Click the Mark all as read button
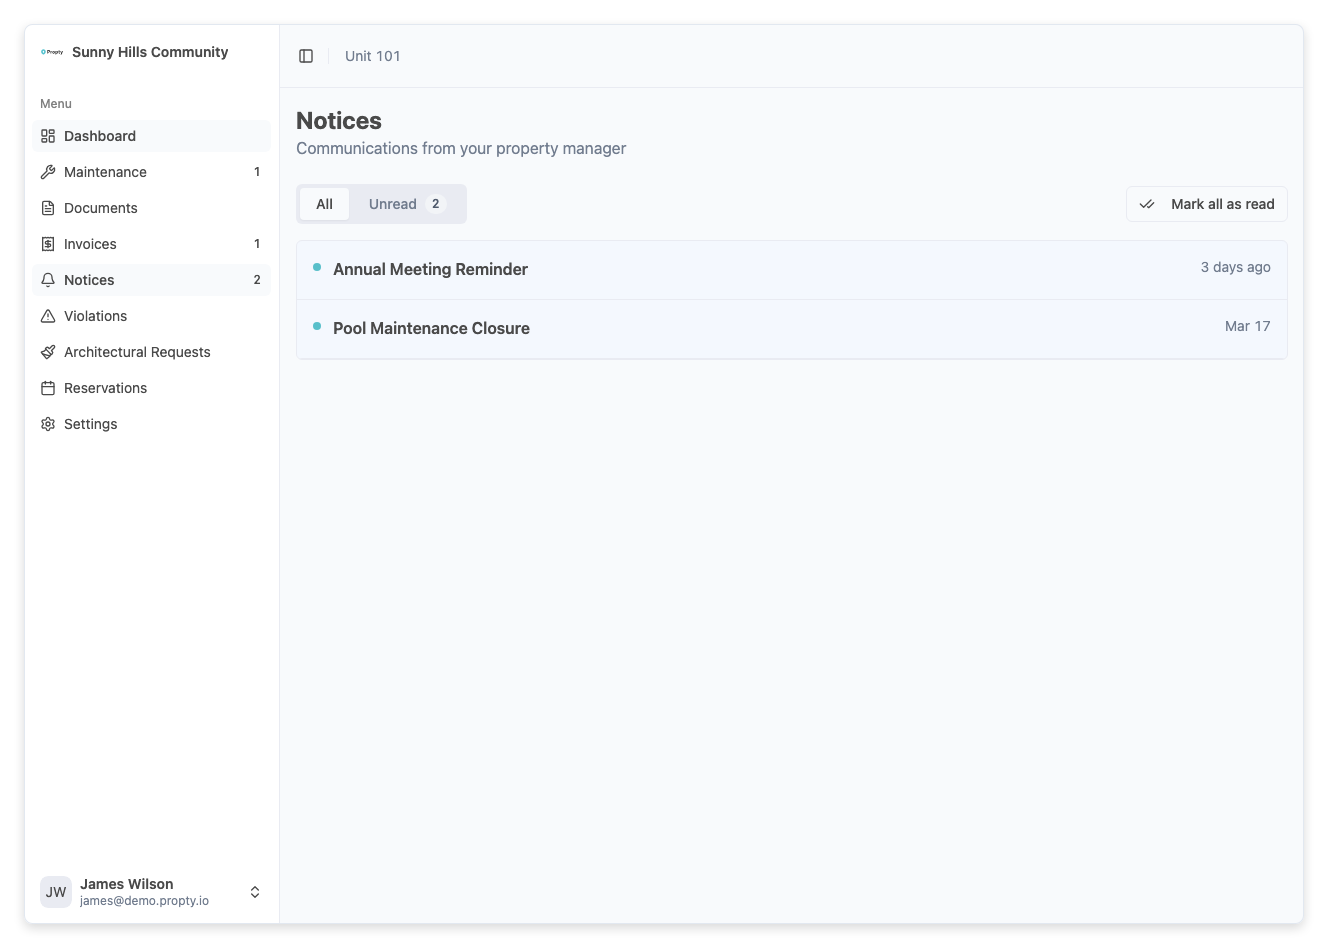The height and width of the screenshot is (948, 1328). pyautogui.click(x=1206, y=203)
